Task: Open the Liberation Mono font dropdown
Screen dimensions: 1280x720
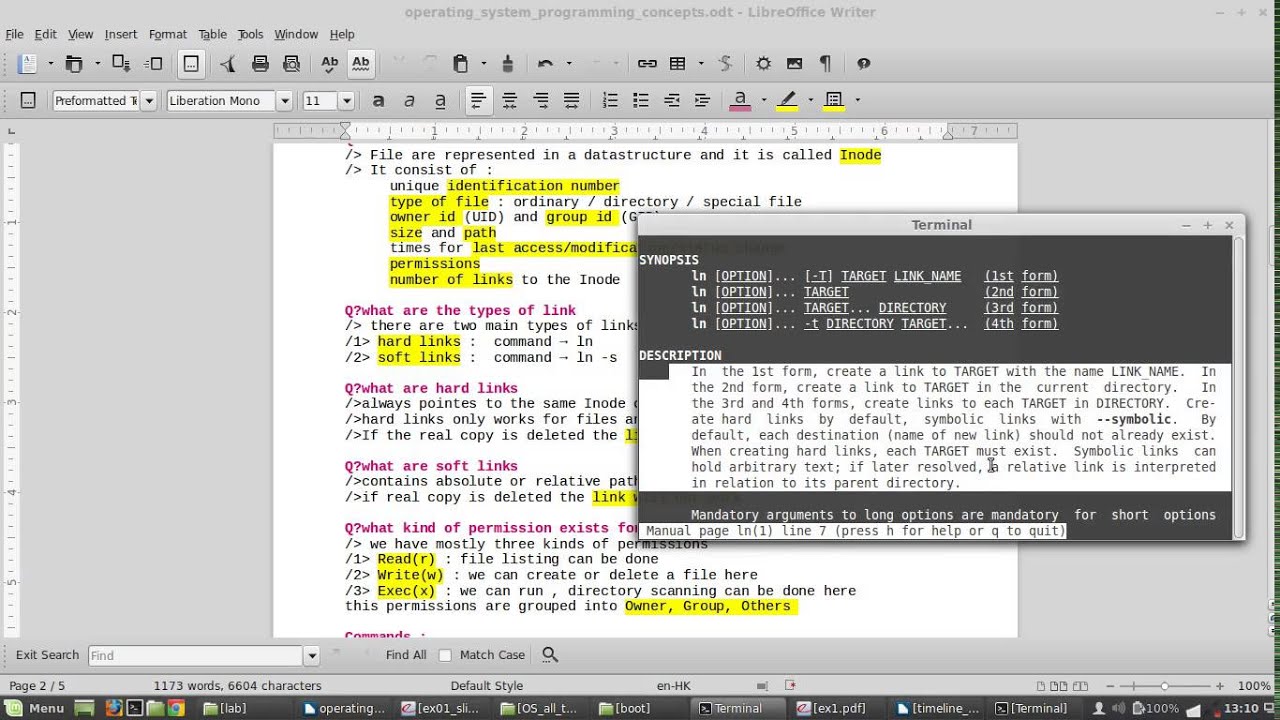Action: pyautogui.click(x=285, y=101)
